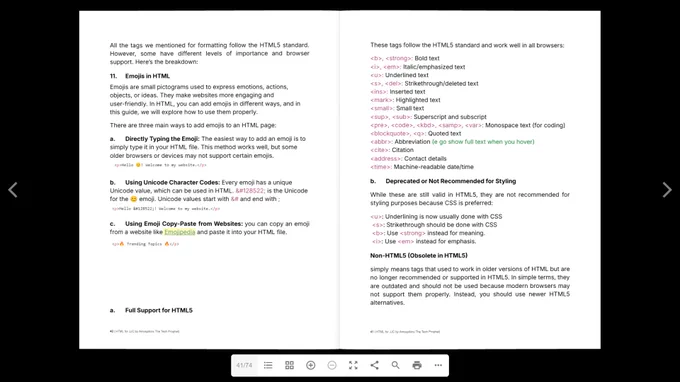The height and width of the screenshot is (382, 680).
Task: Click the 41/74 page number field
Action: coord(244,365)
